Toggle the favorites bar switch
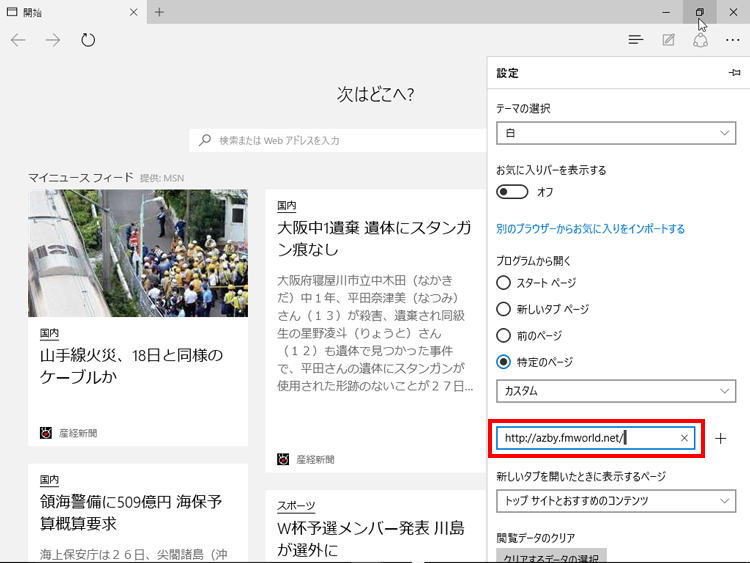750x563 pixels. 512,191
